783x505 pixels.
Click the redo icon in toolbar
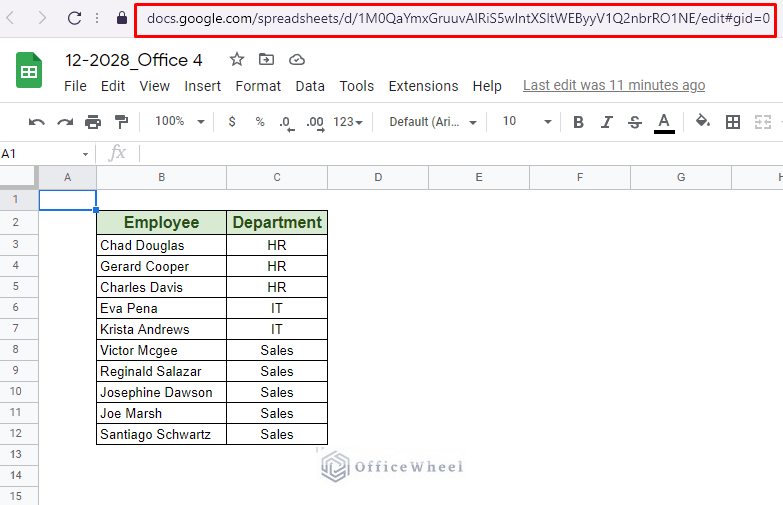click(65, 122)
